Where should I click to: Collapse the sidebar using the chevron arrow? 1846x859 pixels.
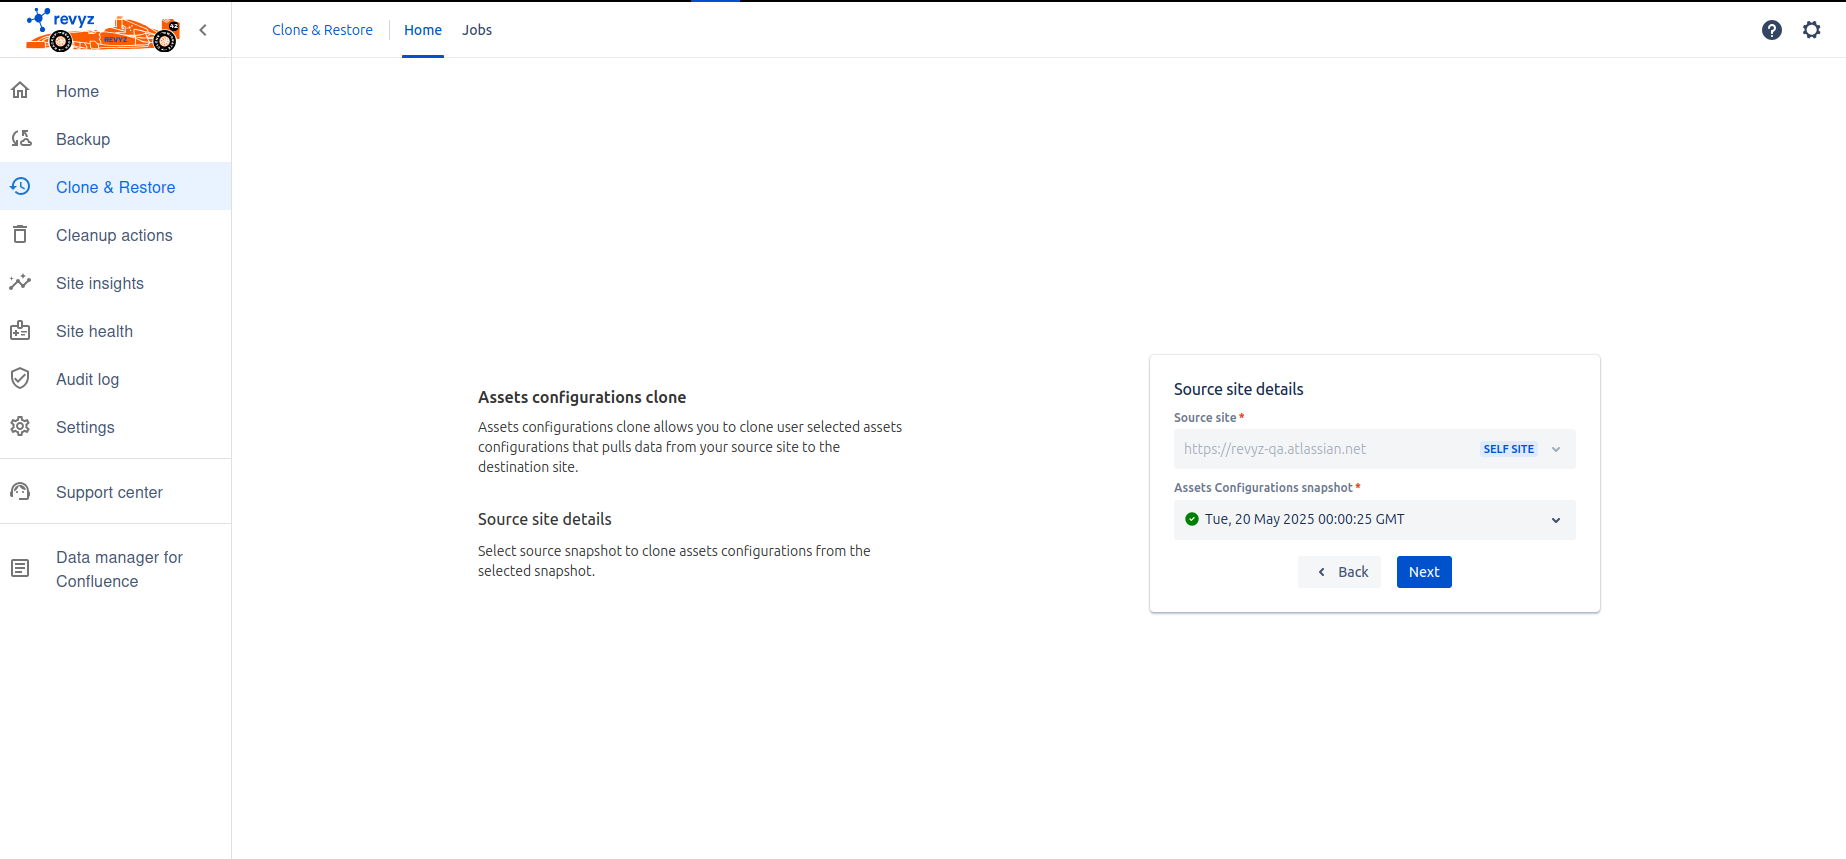coord(203,30)
